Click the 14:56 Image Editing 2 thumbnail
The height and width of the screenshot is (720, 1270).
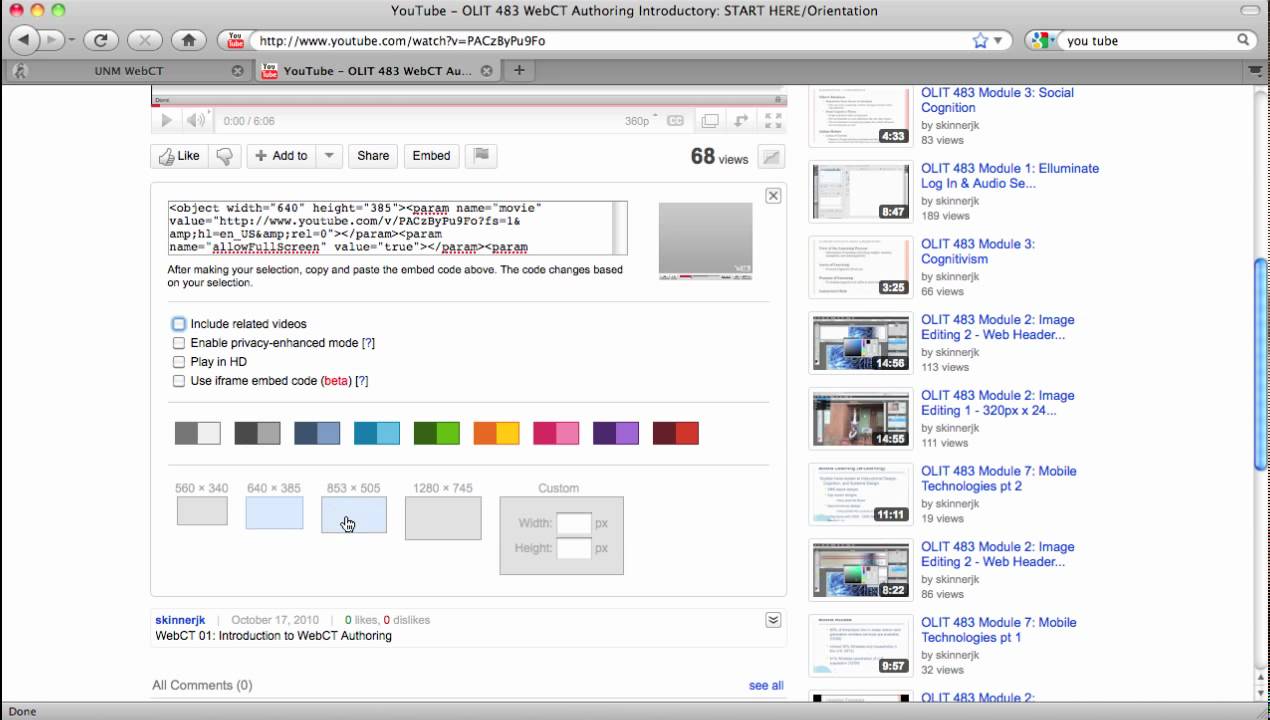point(861,343)
